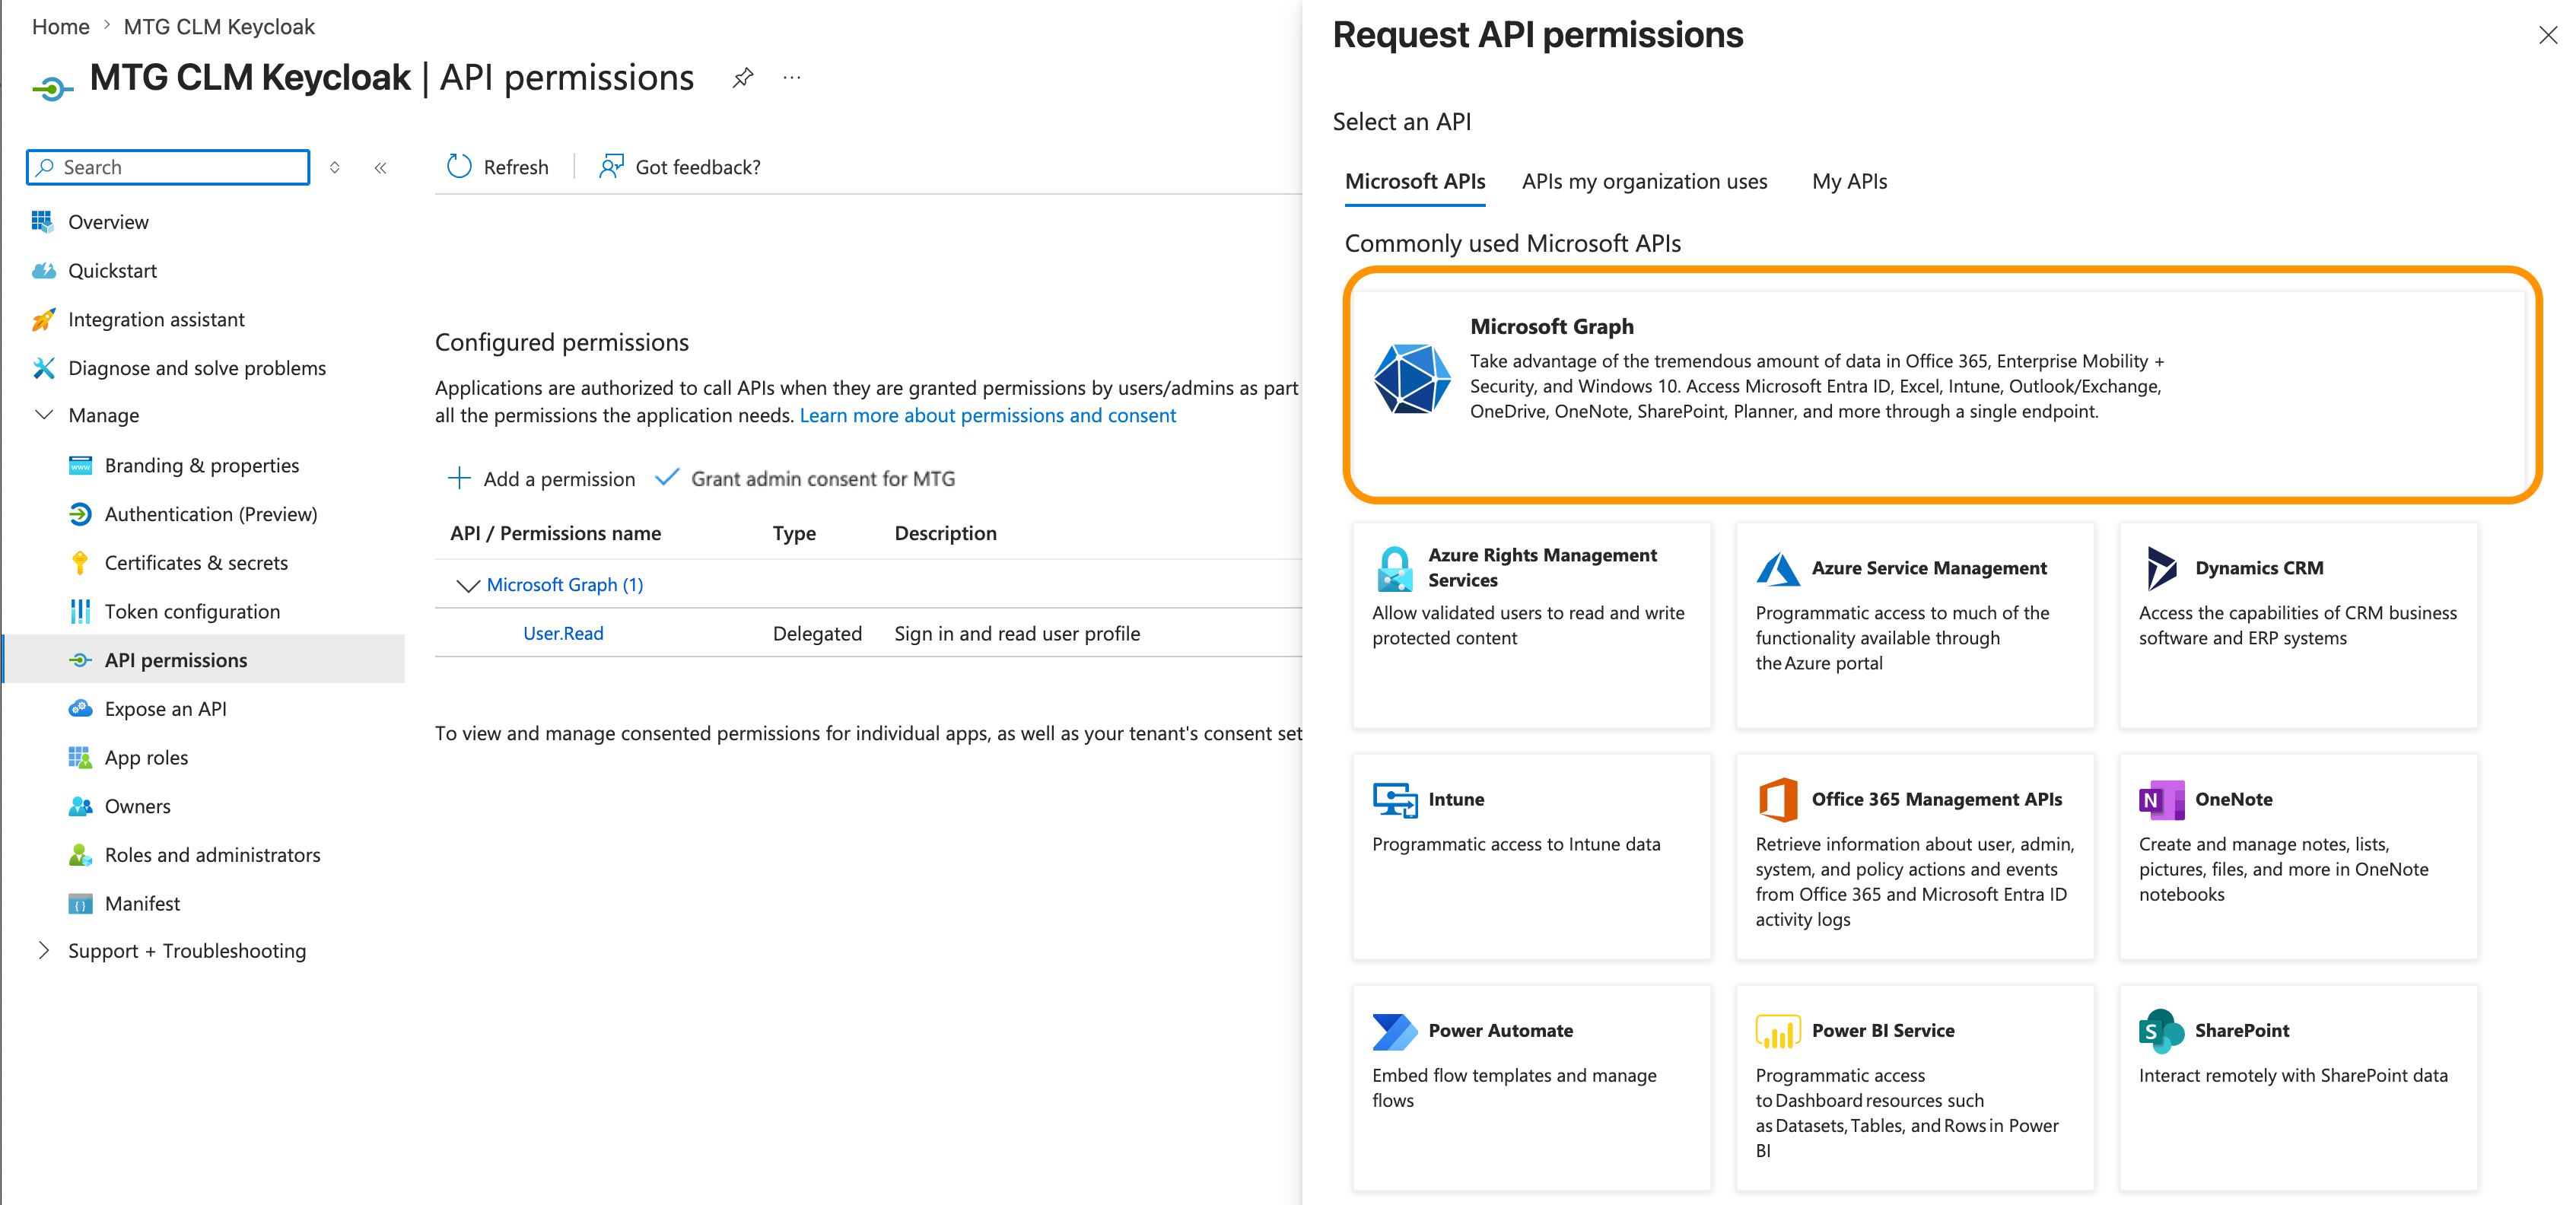
Task: Click the API / Permissions name column header
Action: click(555, 533)
